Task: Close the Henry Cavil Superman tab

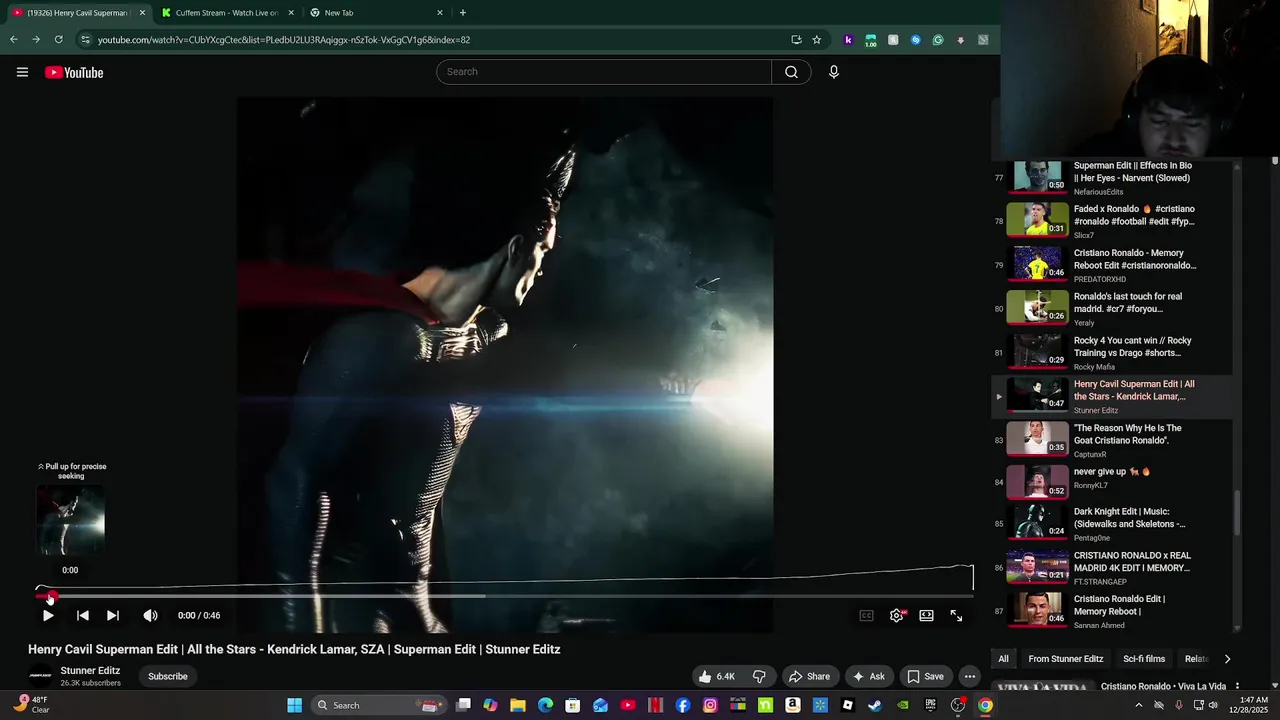Action: tap(142, 13)
